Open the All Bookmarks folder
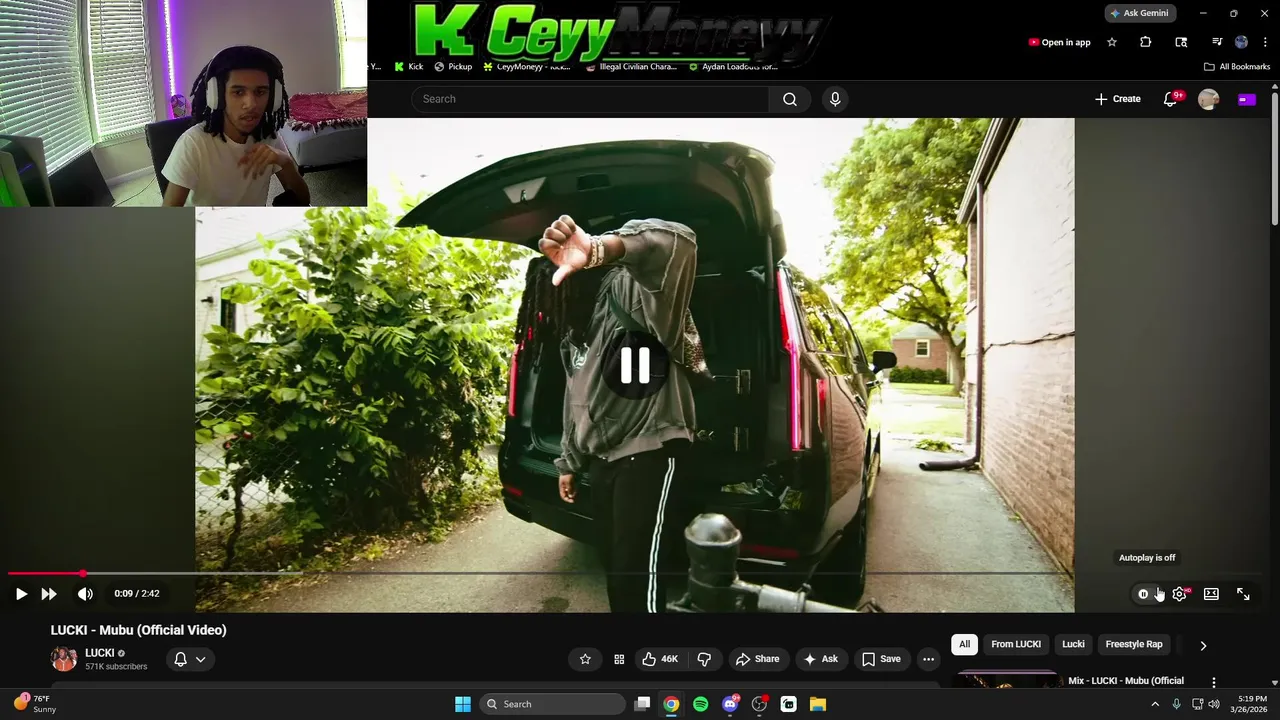This screenshot has height=720, width=1280. 1237,67
